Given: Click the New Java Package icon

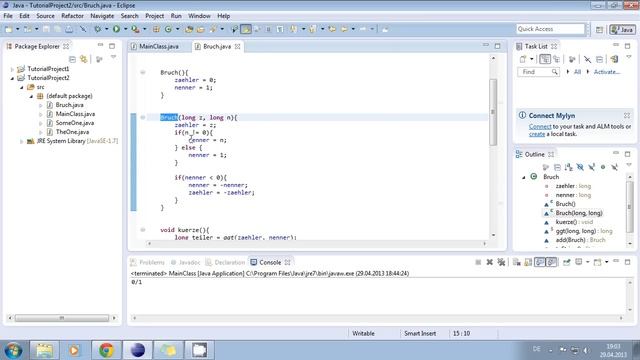Looking at the screenshot, I should (156, 29).
